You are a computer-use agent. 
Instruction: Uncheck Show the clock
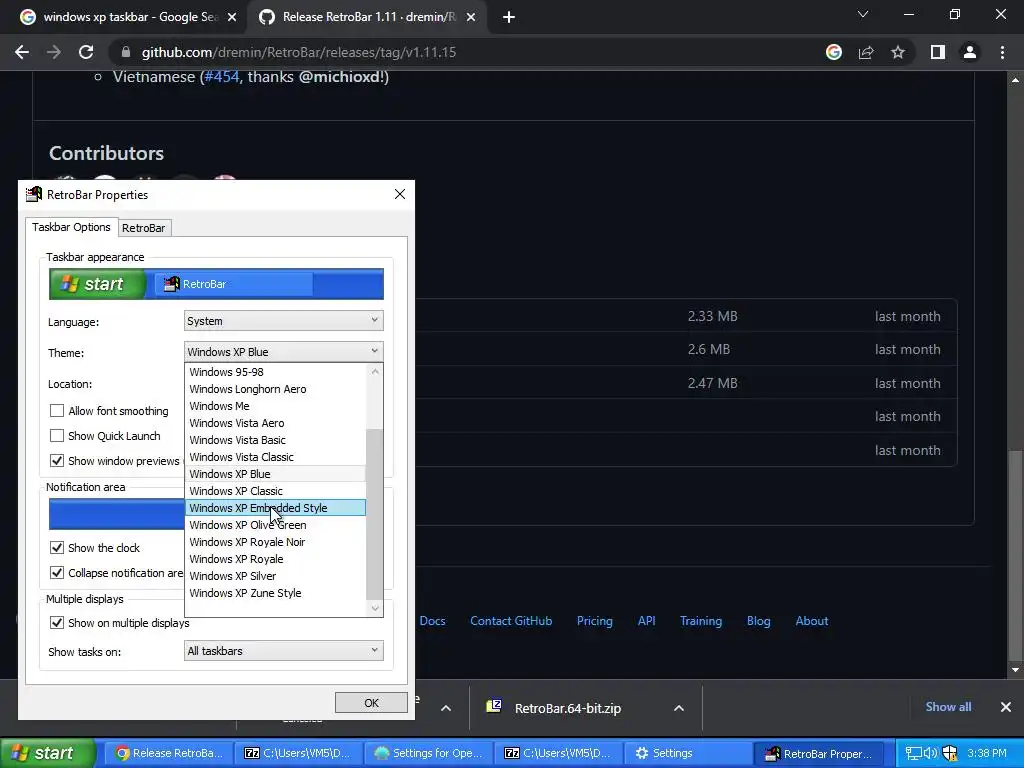57,547
